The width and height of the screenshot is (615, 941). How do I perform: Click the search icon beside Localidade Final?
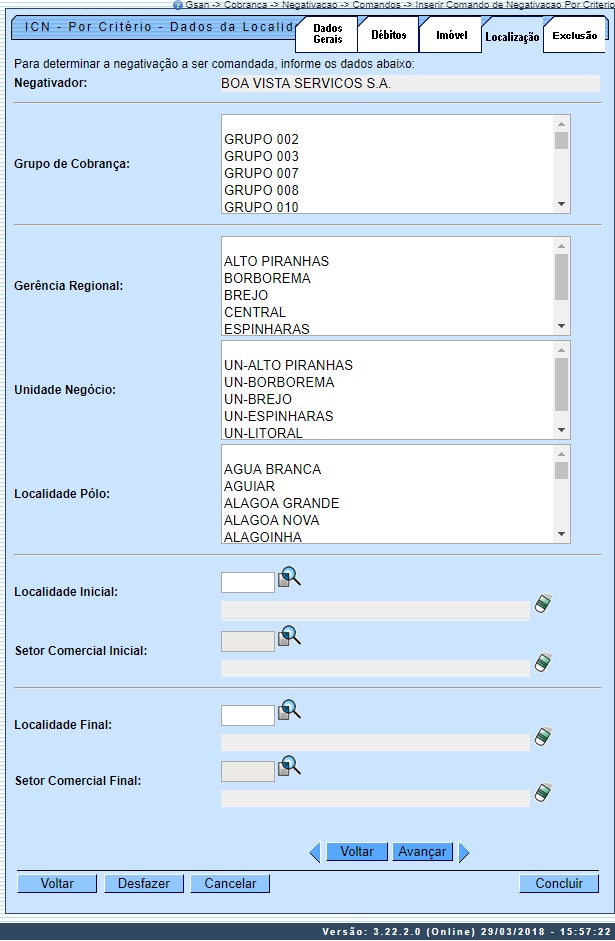pyautogui.click(x=289, y=711)
